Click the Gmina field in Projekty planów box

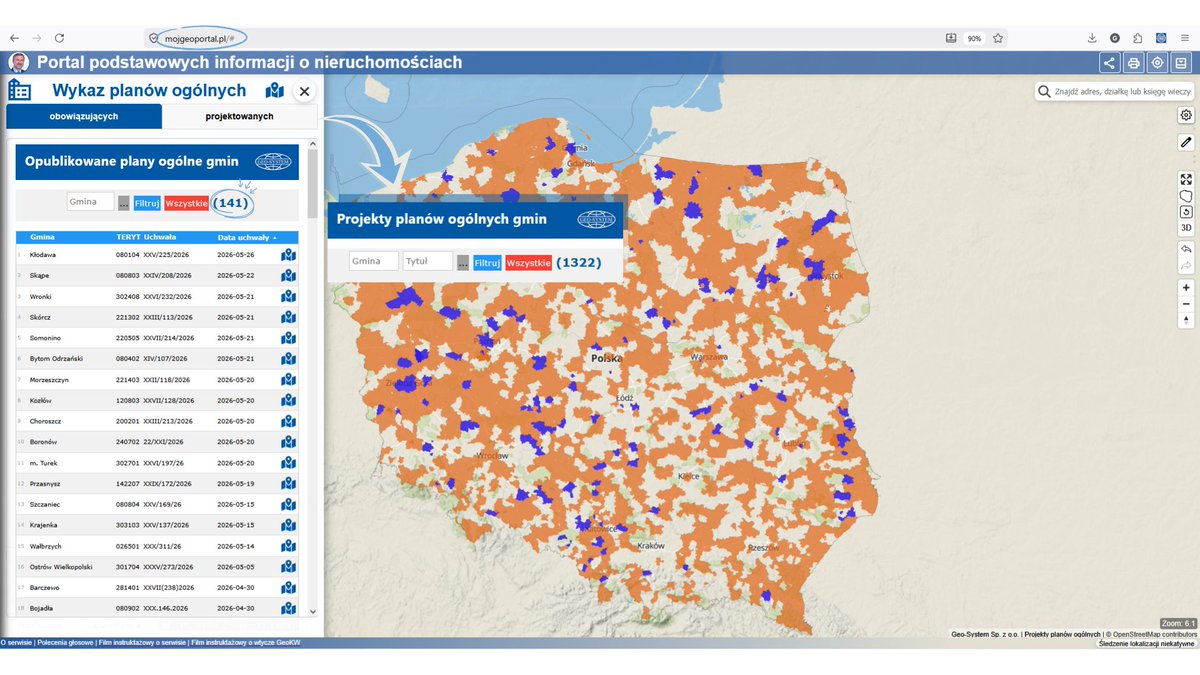(374, 261)
